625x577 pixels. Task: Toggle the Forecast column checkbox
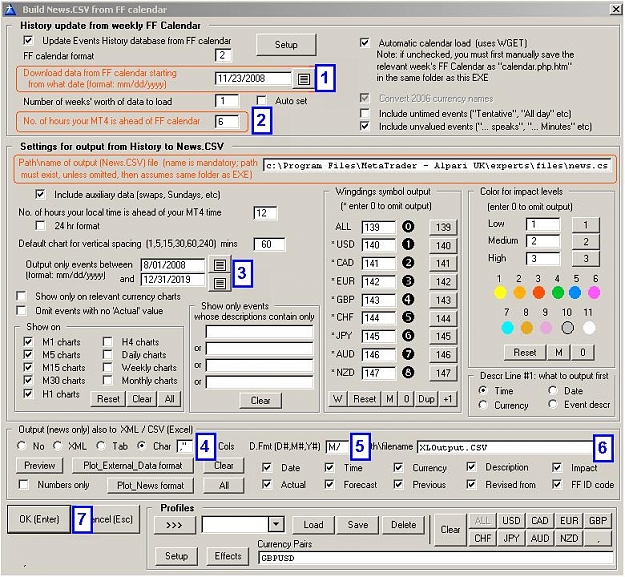click(x=329, y=484)
